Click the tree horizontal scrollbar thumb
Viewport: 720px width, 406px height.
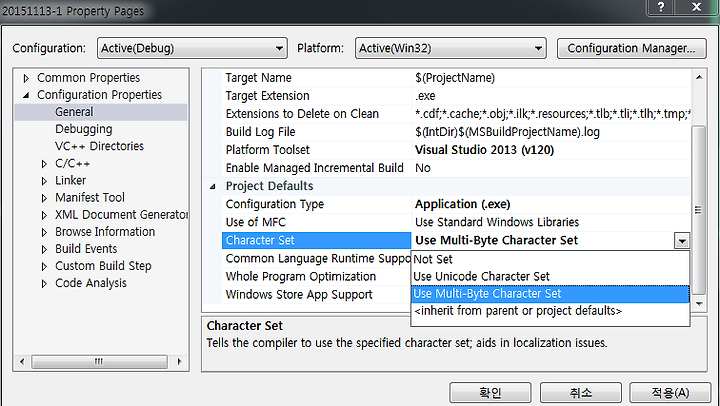click(x=99, y=361)
